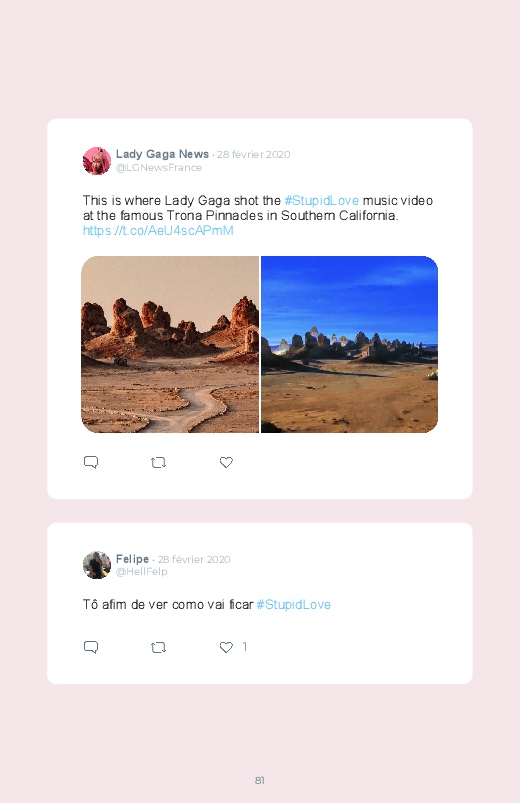
Task: Open the orange desert pinnacles photo
Action: 170,345
